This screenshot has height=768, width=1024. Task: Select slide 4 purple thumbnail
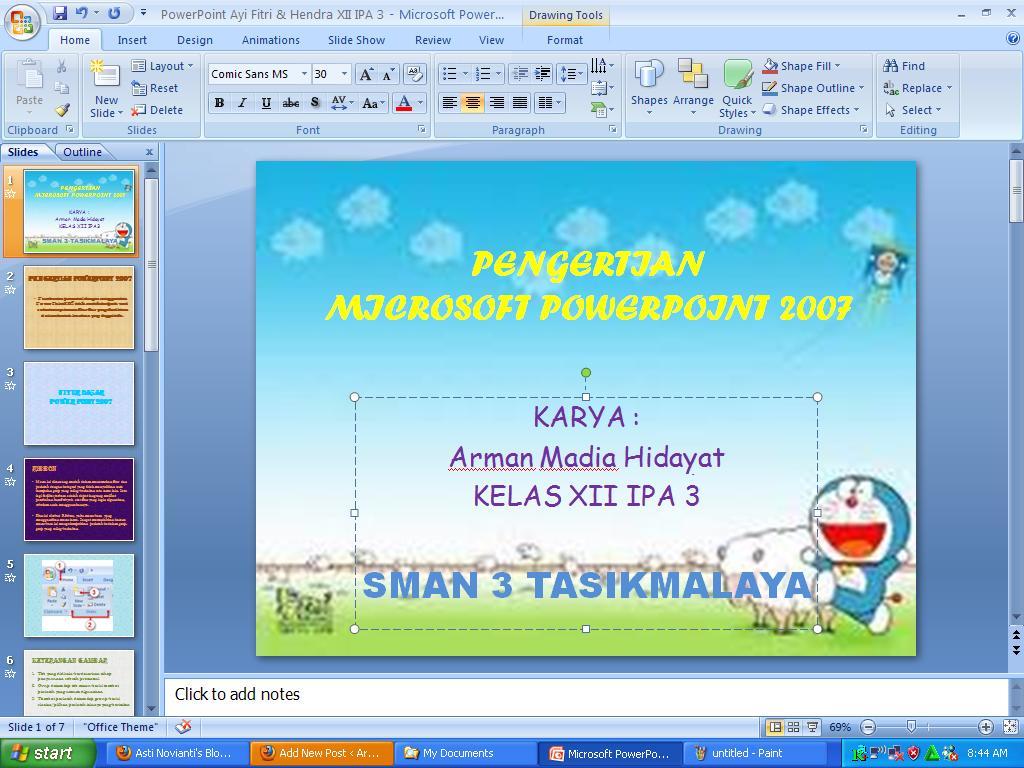click(x=79, y=500)
